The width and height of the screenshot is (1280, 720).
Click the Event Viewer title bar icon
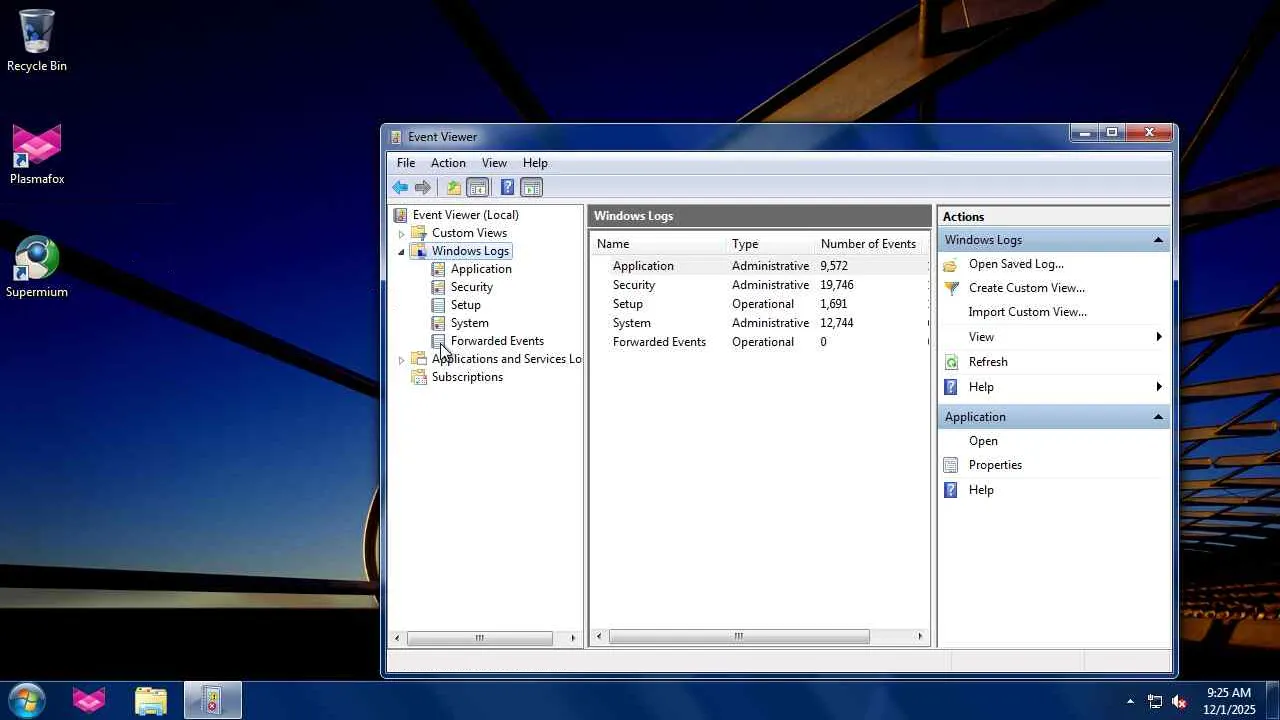(396, 137)
